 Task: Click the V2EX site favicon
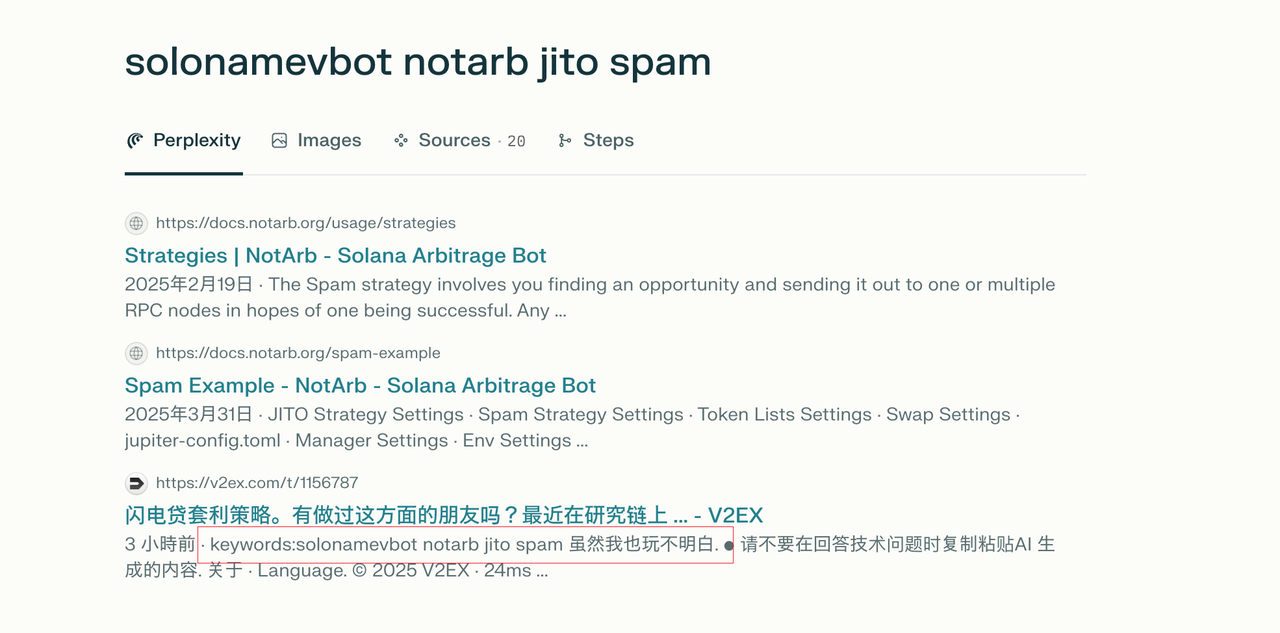136,483
